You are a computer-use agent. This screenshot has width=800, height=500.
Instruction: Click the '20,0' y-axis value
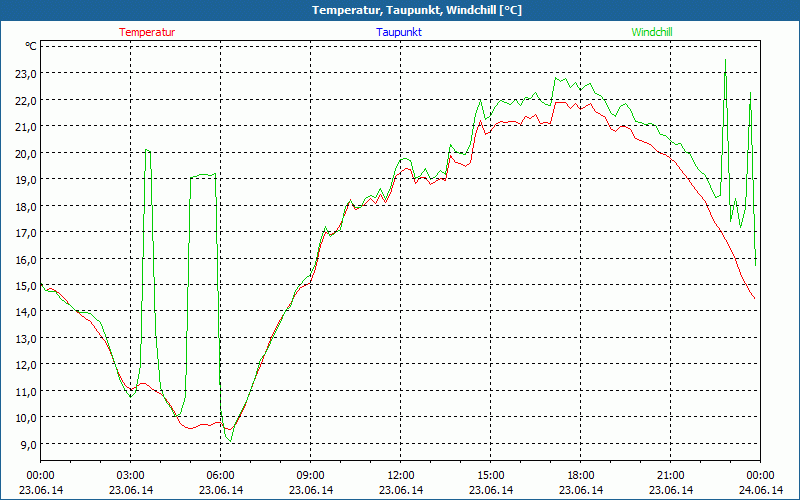[x=26, y=154]
